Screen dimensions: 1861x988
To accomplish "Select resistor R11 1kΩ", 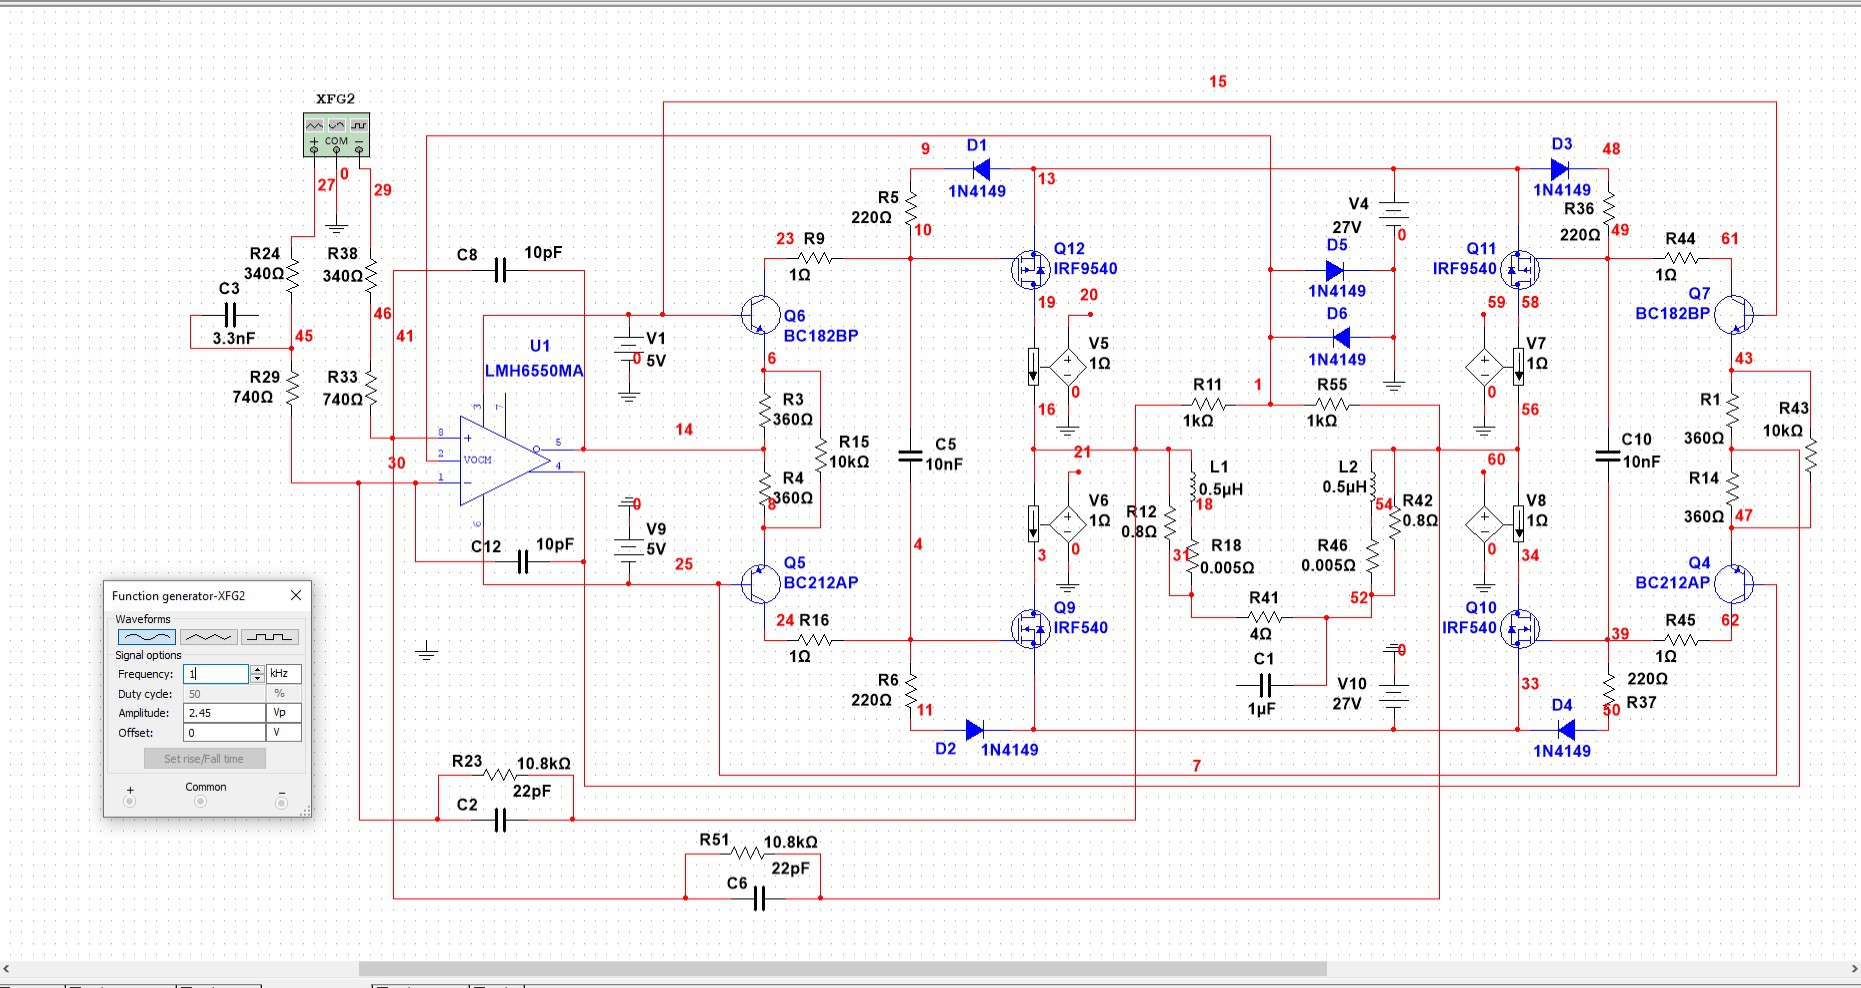I will 1207,405.
